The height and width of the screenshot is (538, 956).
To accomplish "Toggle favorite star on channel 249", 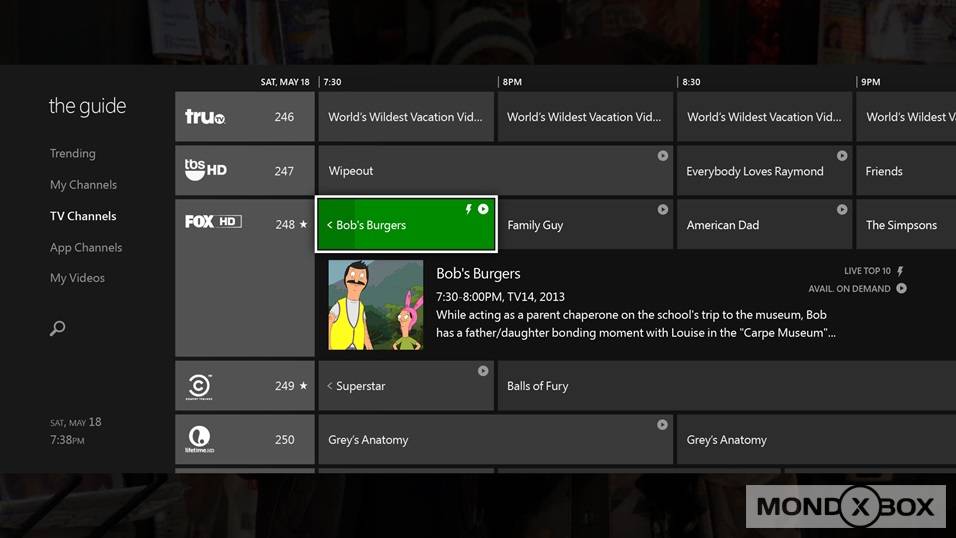I will point(304,386).
